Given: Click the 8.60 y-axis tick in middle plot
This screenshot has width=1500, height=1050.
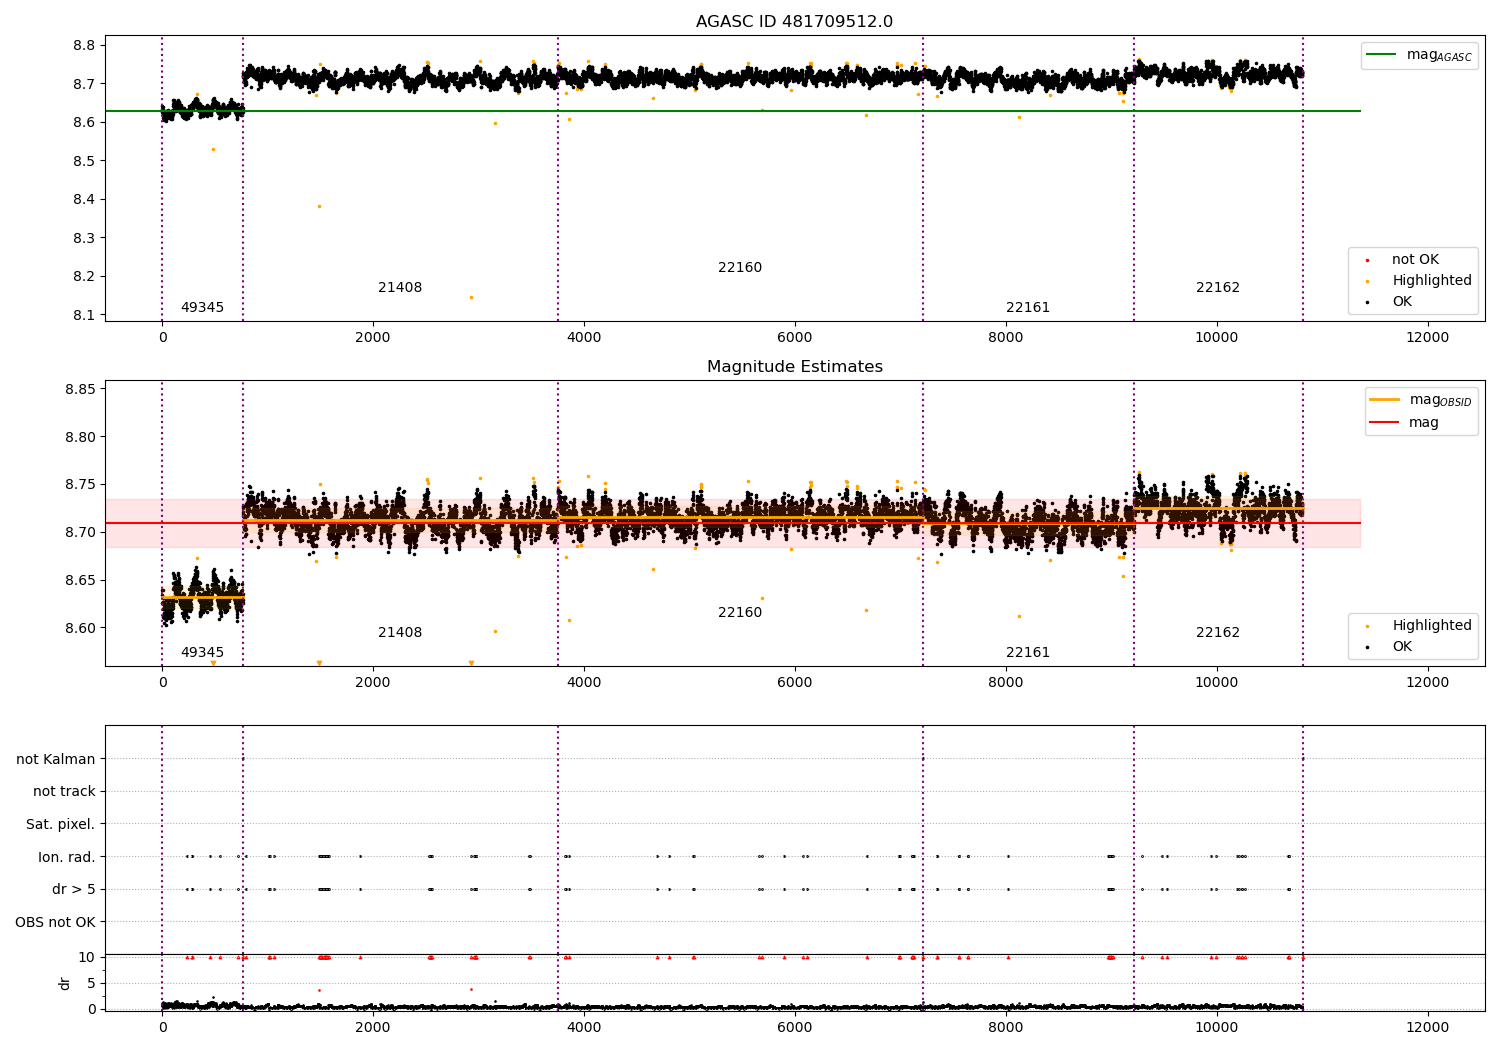Looking at the screenshot, I should (80, 628).
